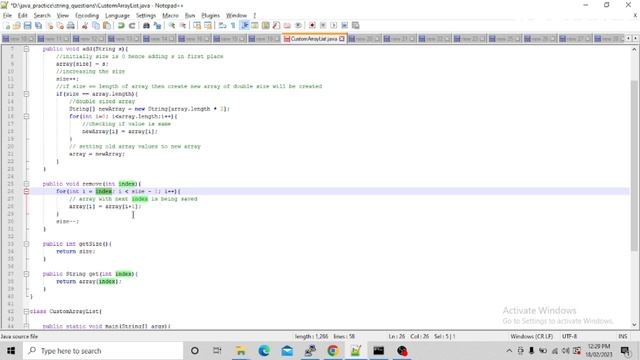Image resolution: width=640 pixels, height=360 pixels.
Task: Click the Redo toolbar icon
Action: [132, 25]
